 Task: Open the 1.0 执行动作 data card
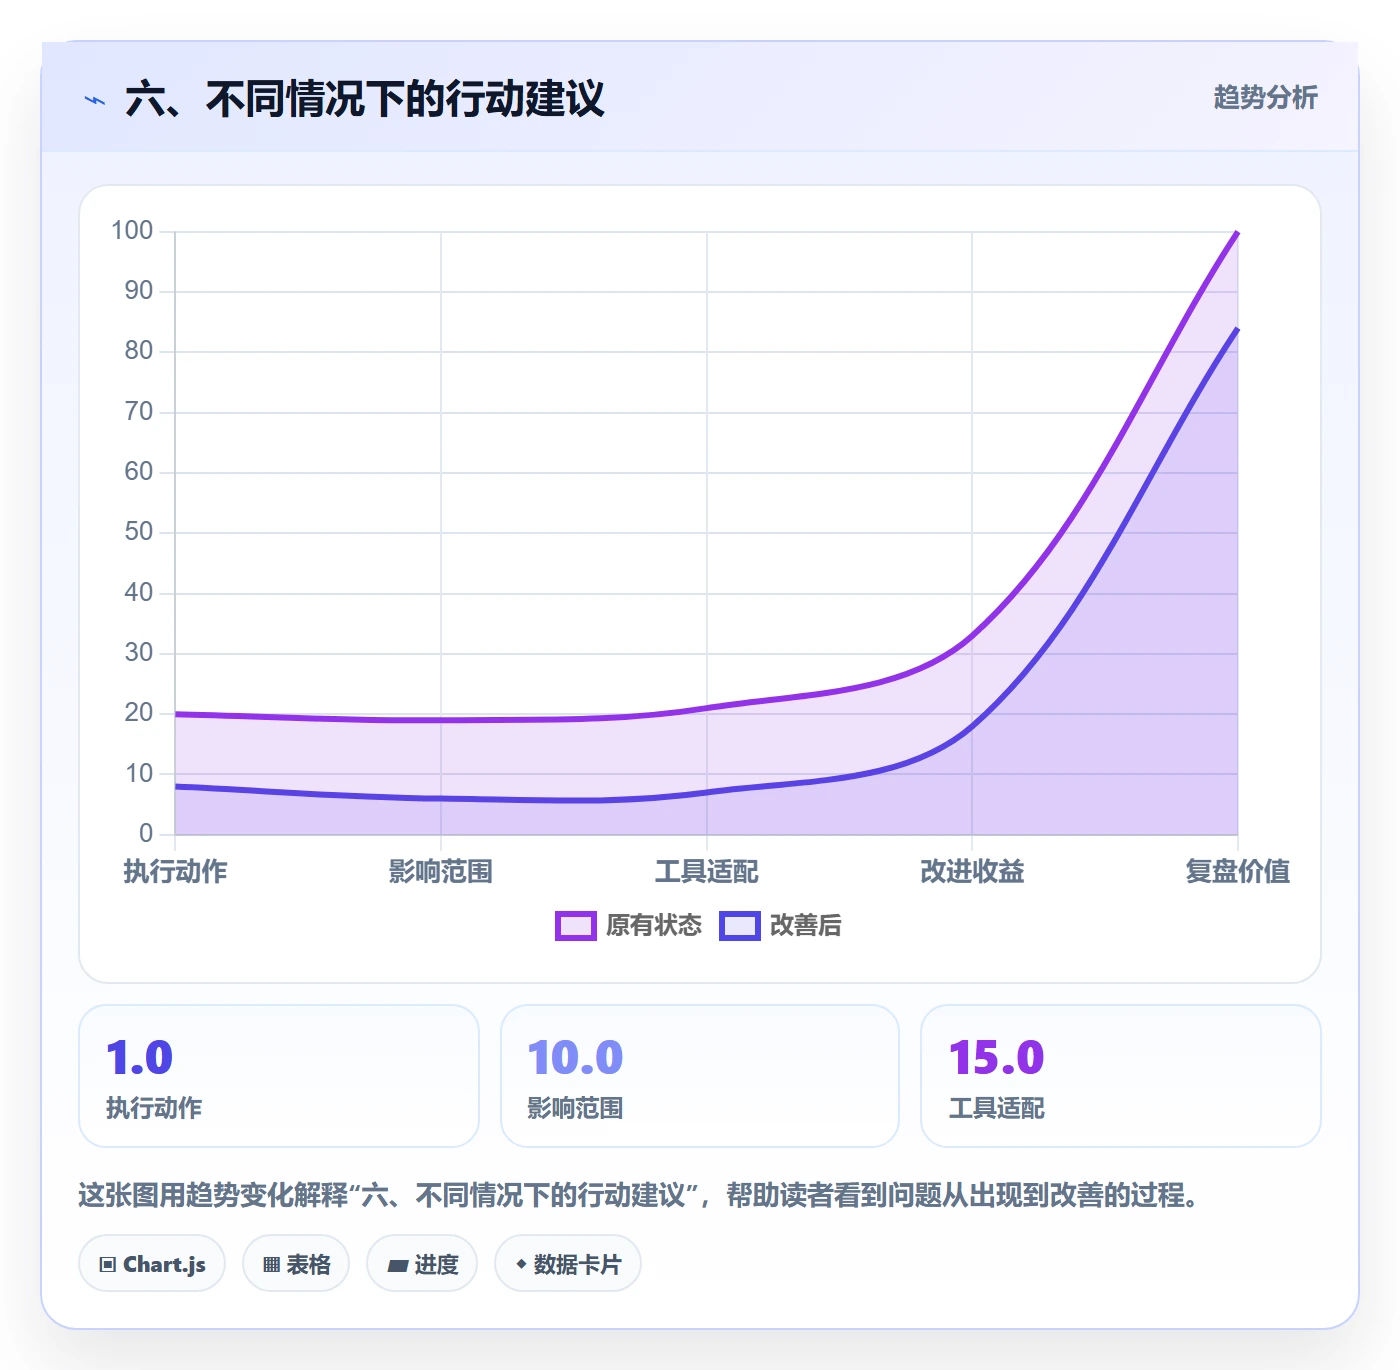279,1076
